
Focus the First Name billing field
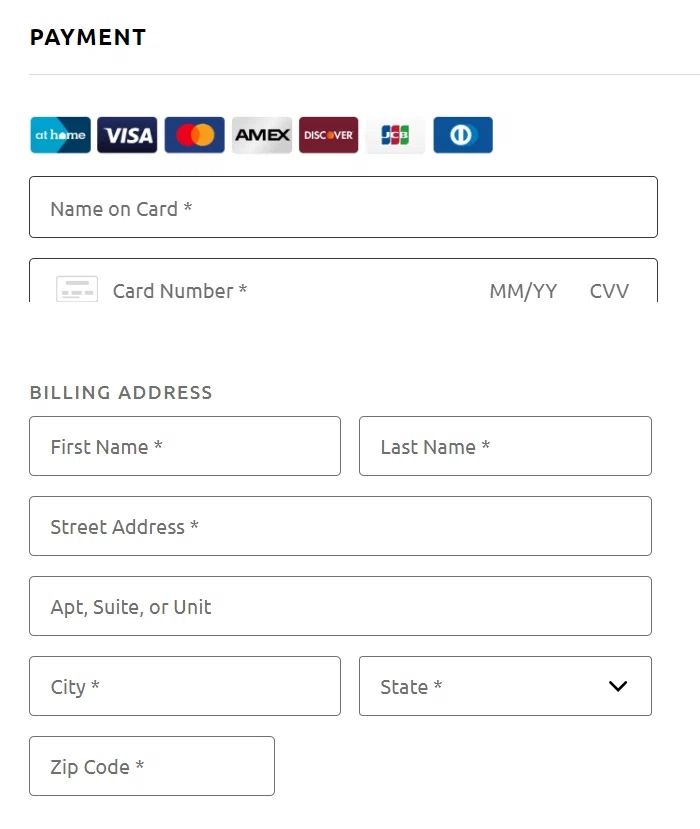(185, 446)
